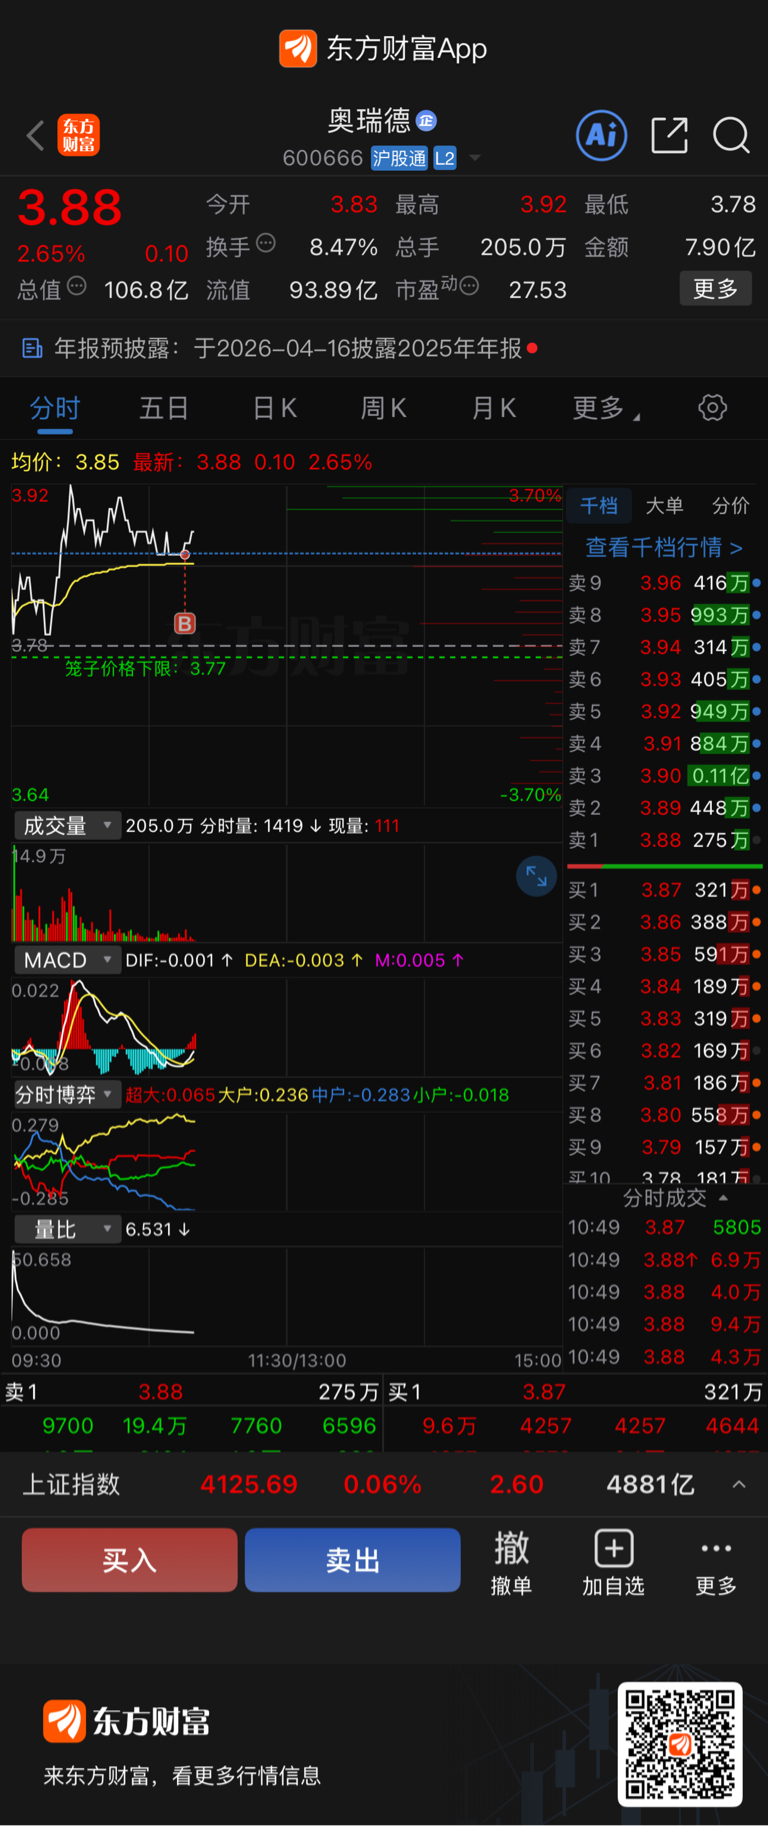Tap the QR code image

coord(680,1744)
